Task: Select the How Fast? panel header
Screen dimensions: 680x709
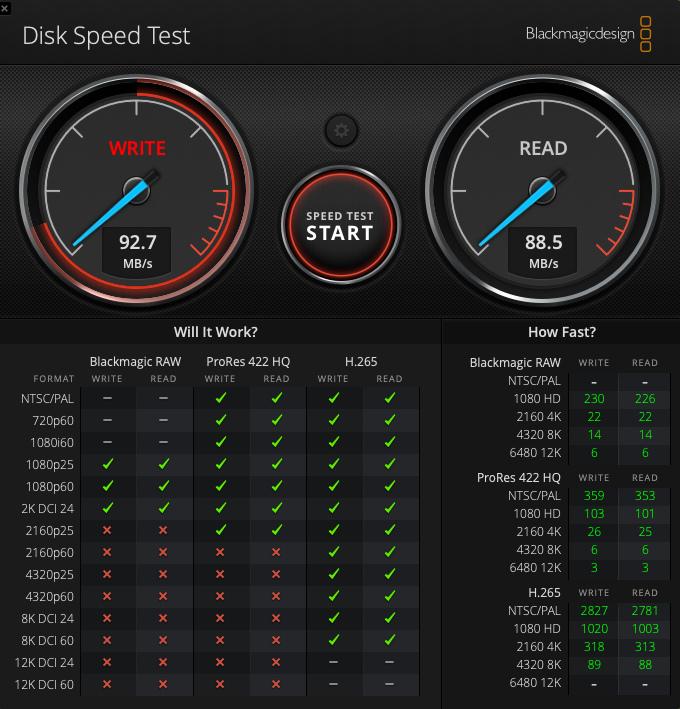Action: 561,332
